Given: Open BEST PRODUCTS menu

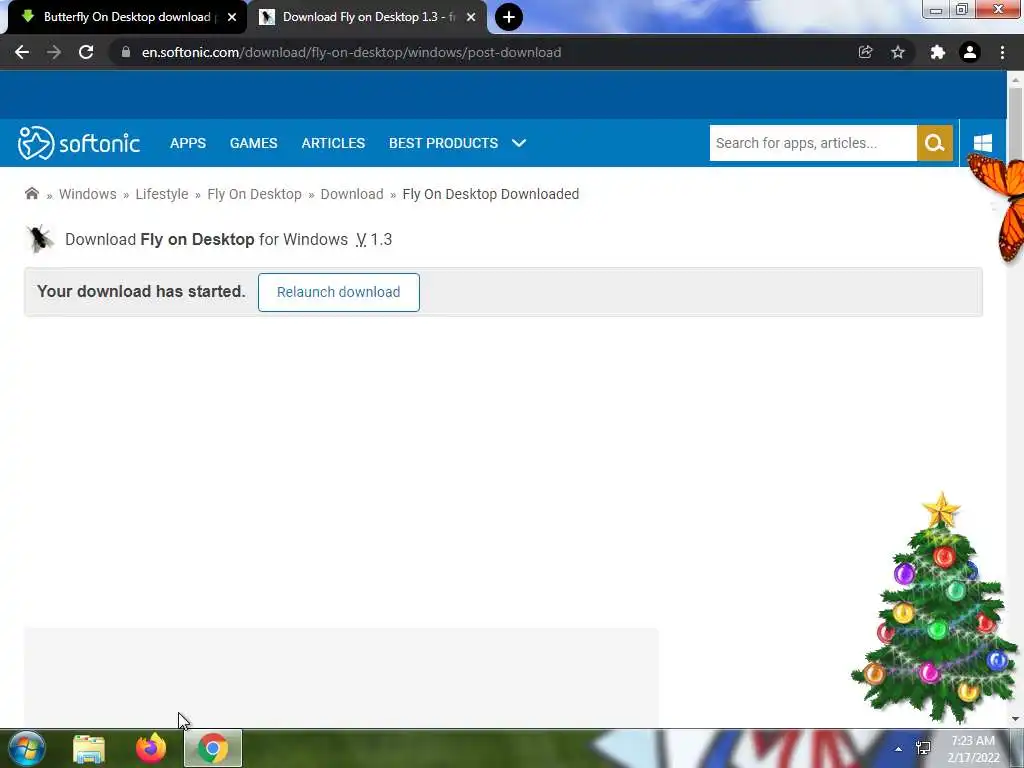Looking at the screenshot, I should coord(443,143).
